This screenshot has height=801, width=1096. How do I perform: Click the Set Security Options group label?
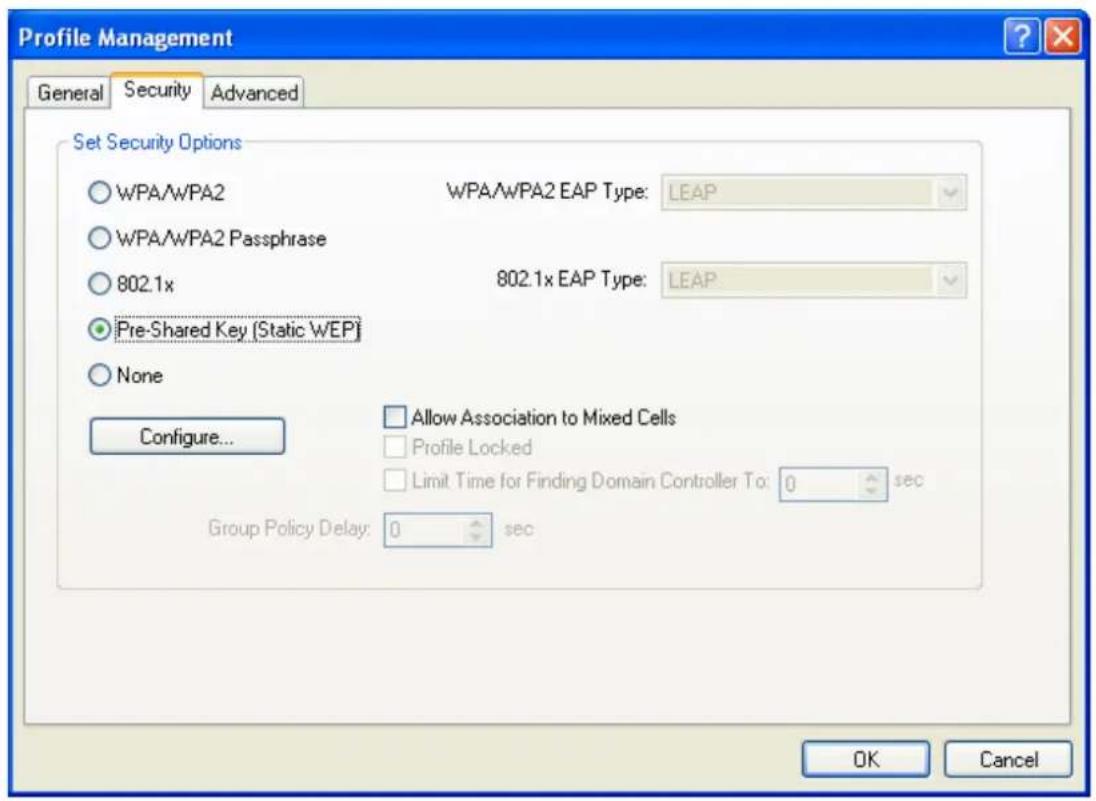(157, 143)
